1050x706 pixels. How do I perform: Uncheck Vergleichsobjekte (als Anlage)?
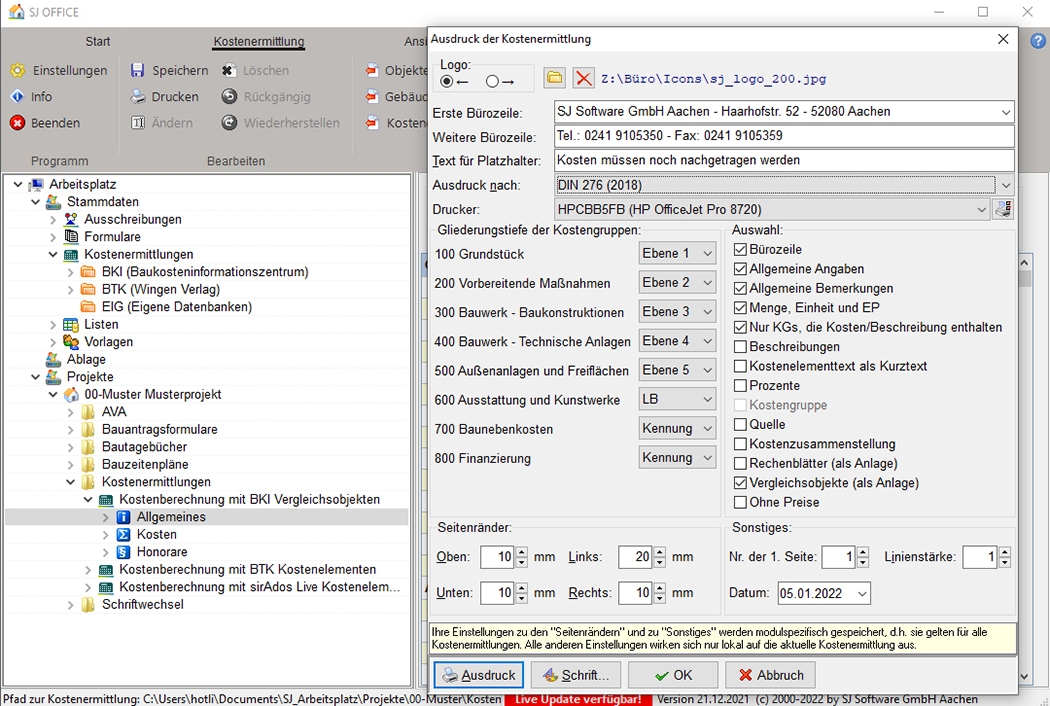coord(740,482)
